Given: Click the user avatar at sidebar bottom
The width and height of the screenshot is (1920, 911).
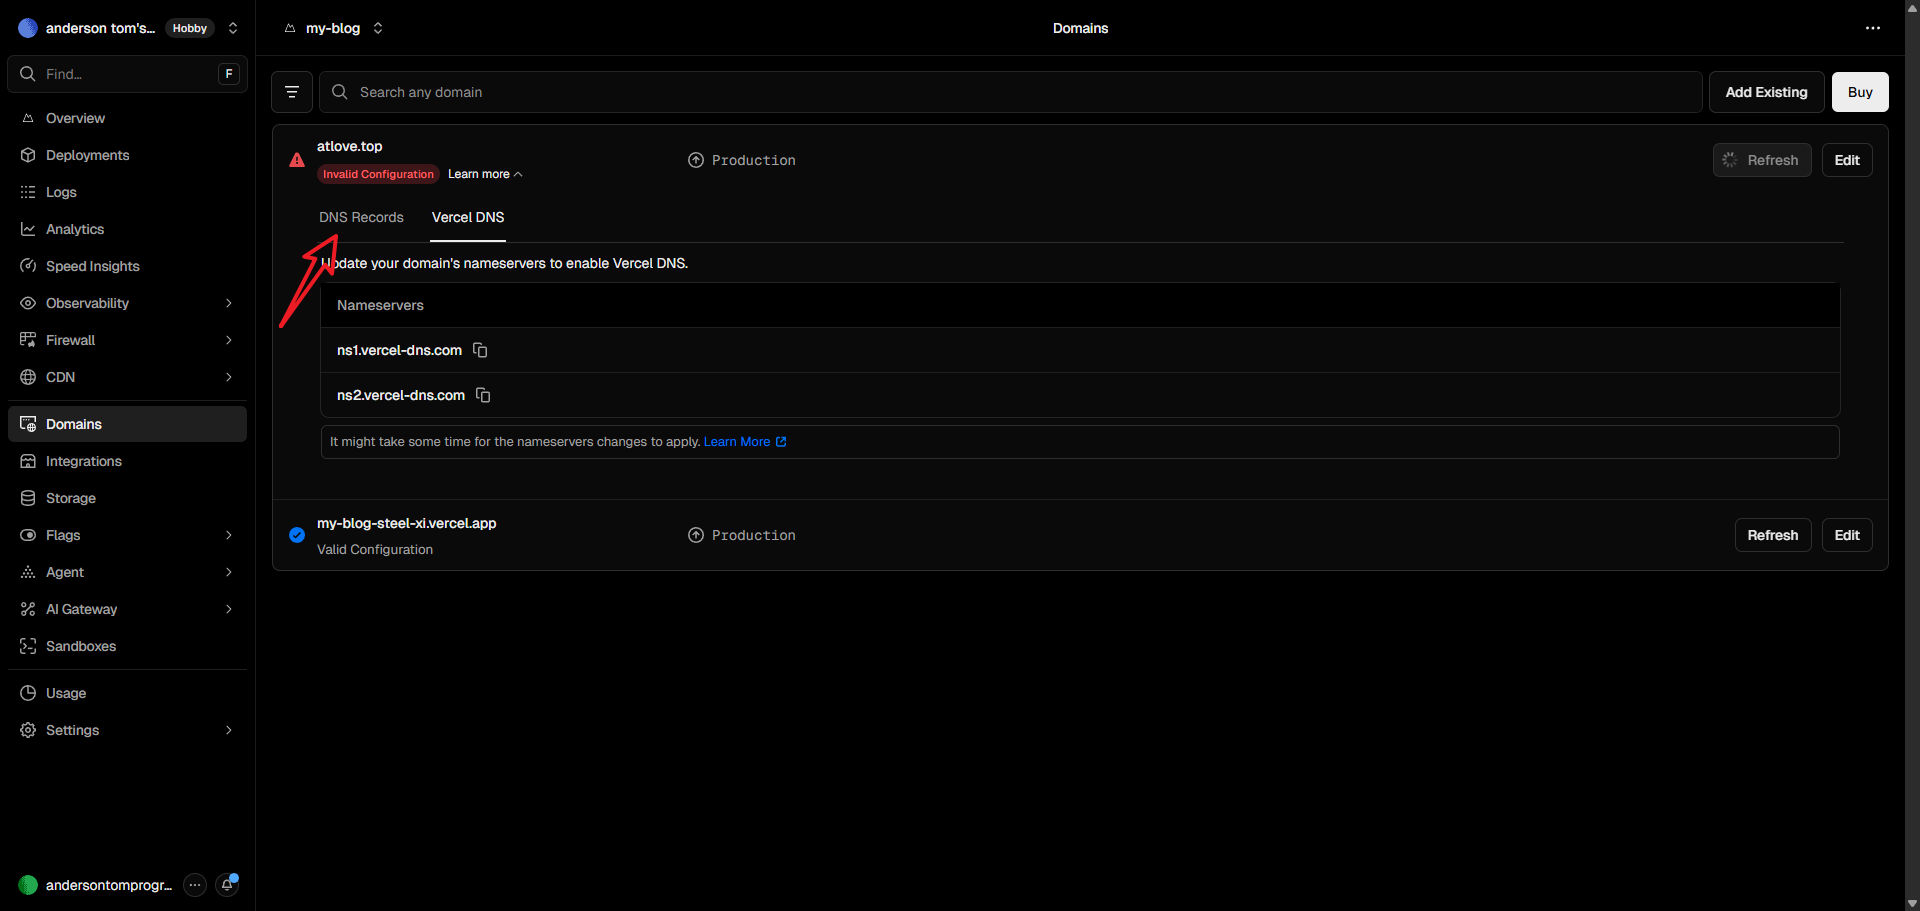Looking at the screenshot, I should pyautogui.click(x=28, y=885).
